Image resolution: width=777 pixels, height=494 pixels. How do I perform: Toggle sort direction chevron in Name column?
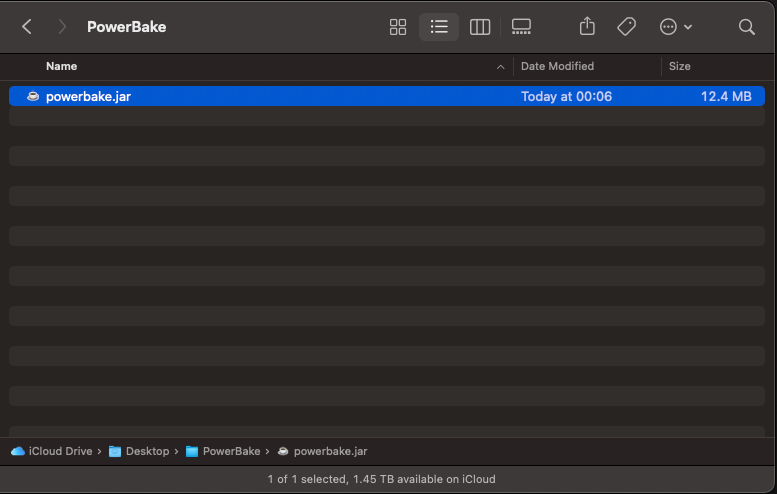(x=500, y=67)
